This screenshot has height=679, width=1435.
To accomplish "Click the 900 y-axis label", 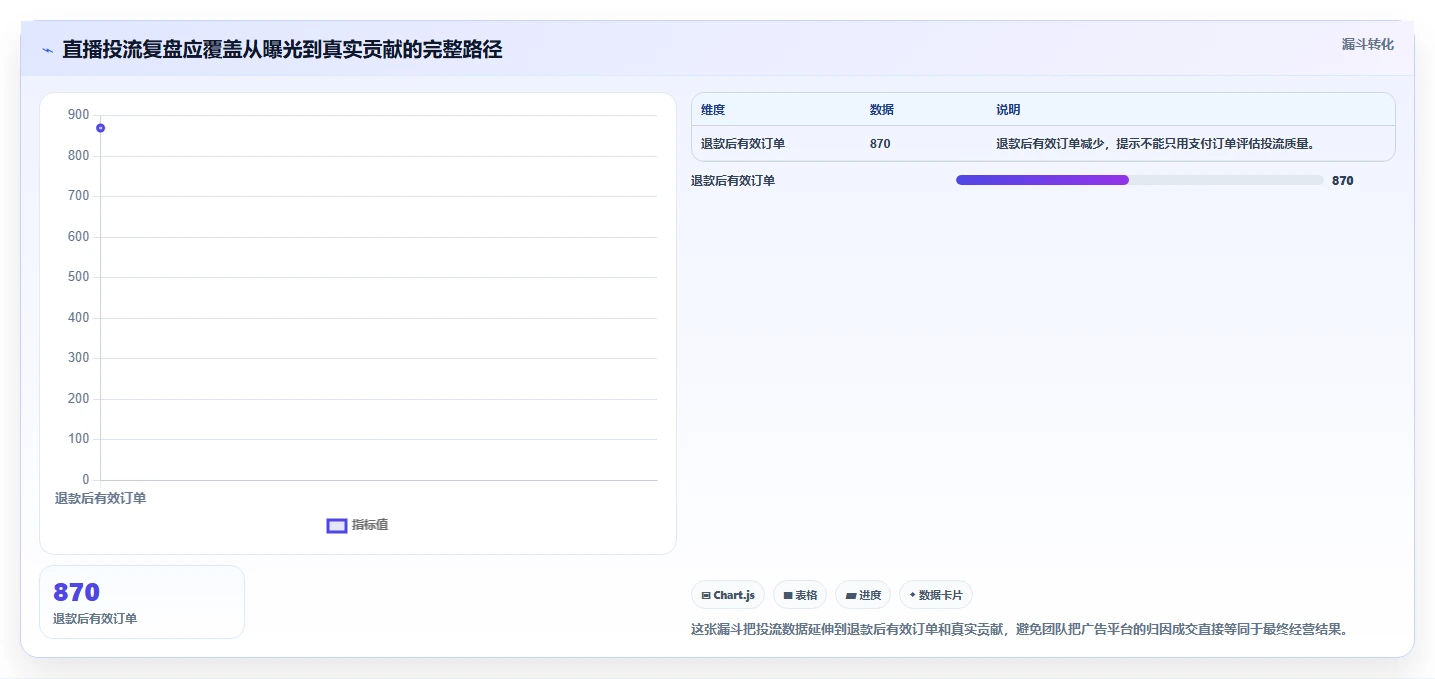I will (x=79, y=115).
